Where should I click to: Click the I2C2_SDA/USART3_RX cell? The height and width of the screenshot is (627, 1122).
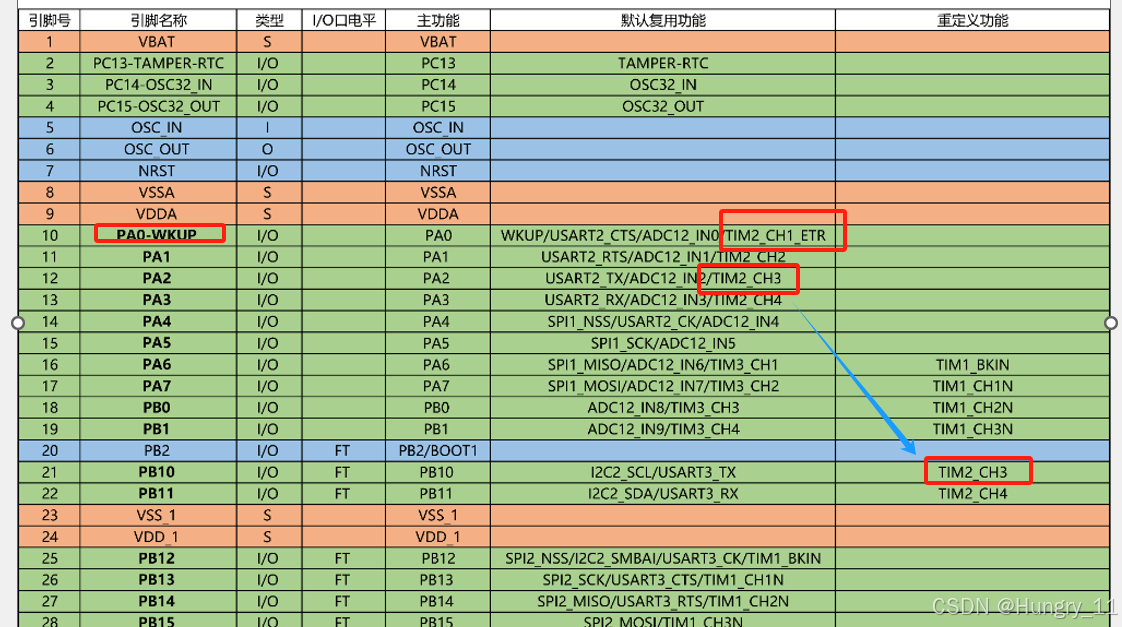point(663,493)
